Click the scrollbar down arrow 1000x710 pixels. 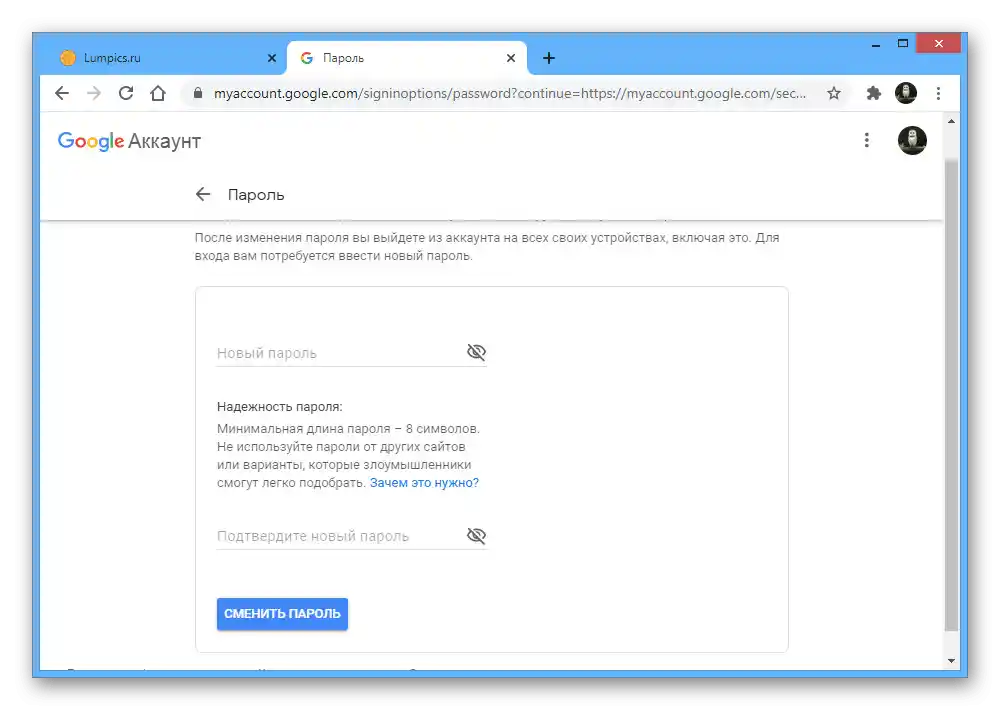tap(951, 661)
